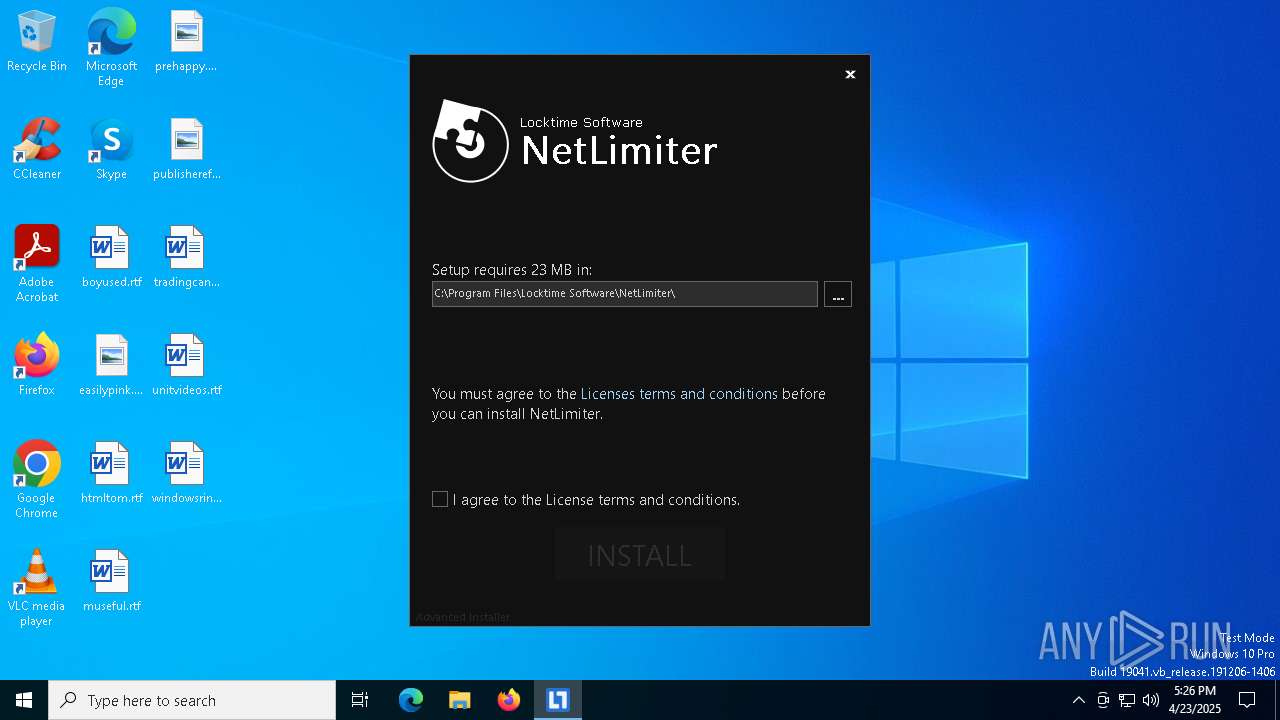This screenshot has height=720, width=1280.
Task: Click the taskbar search box
Action: pos(192,700)
